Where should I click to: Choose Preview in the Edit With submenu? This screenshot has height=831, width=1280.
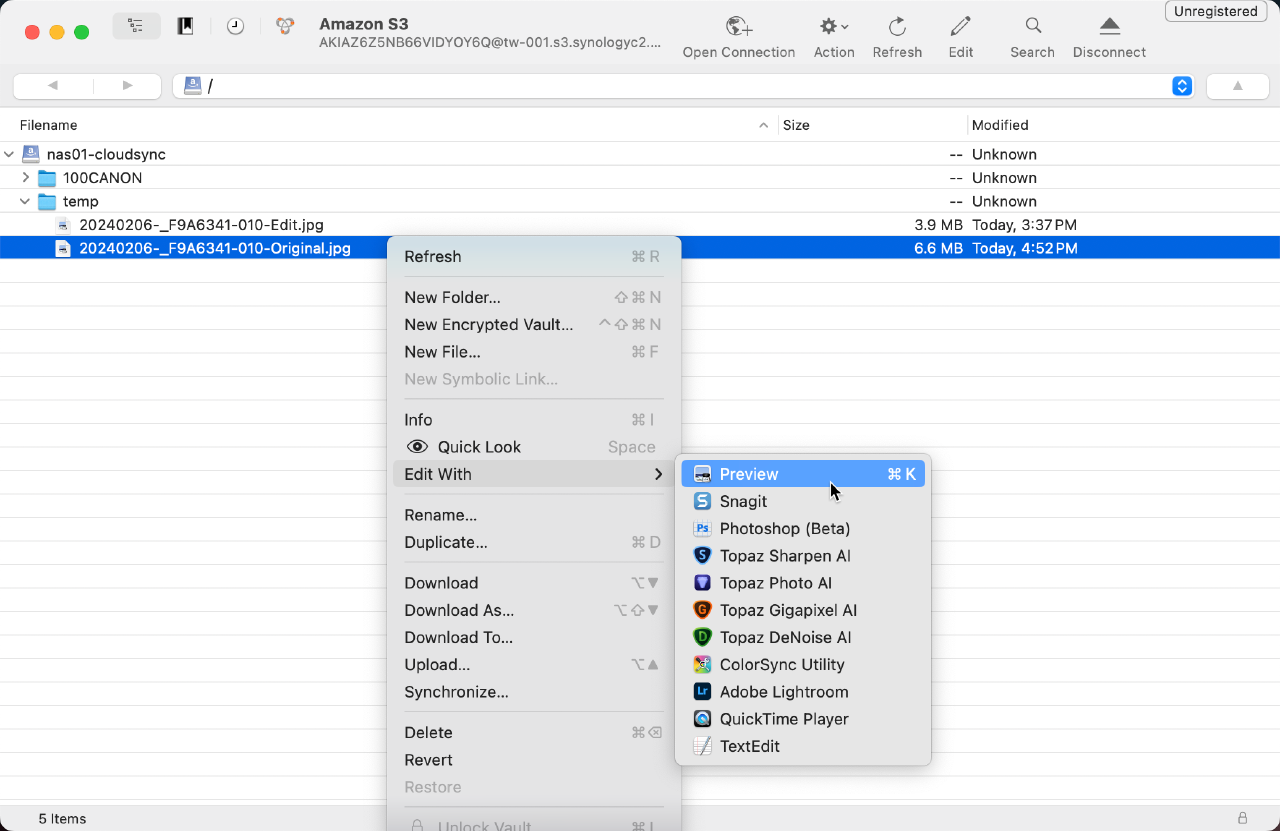coord(751,473)
